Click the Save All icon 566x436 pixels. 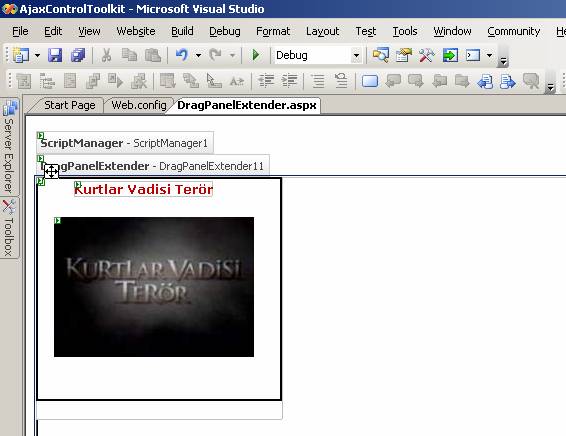tap(78, 55)
